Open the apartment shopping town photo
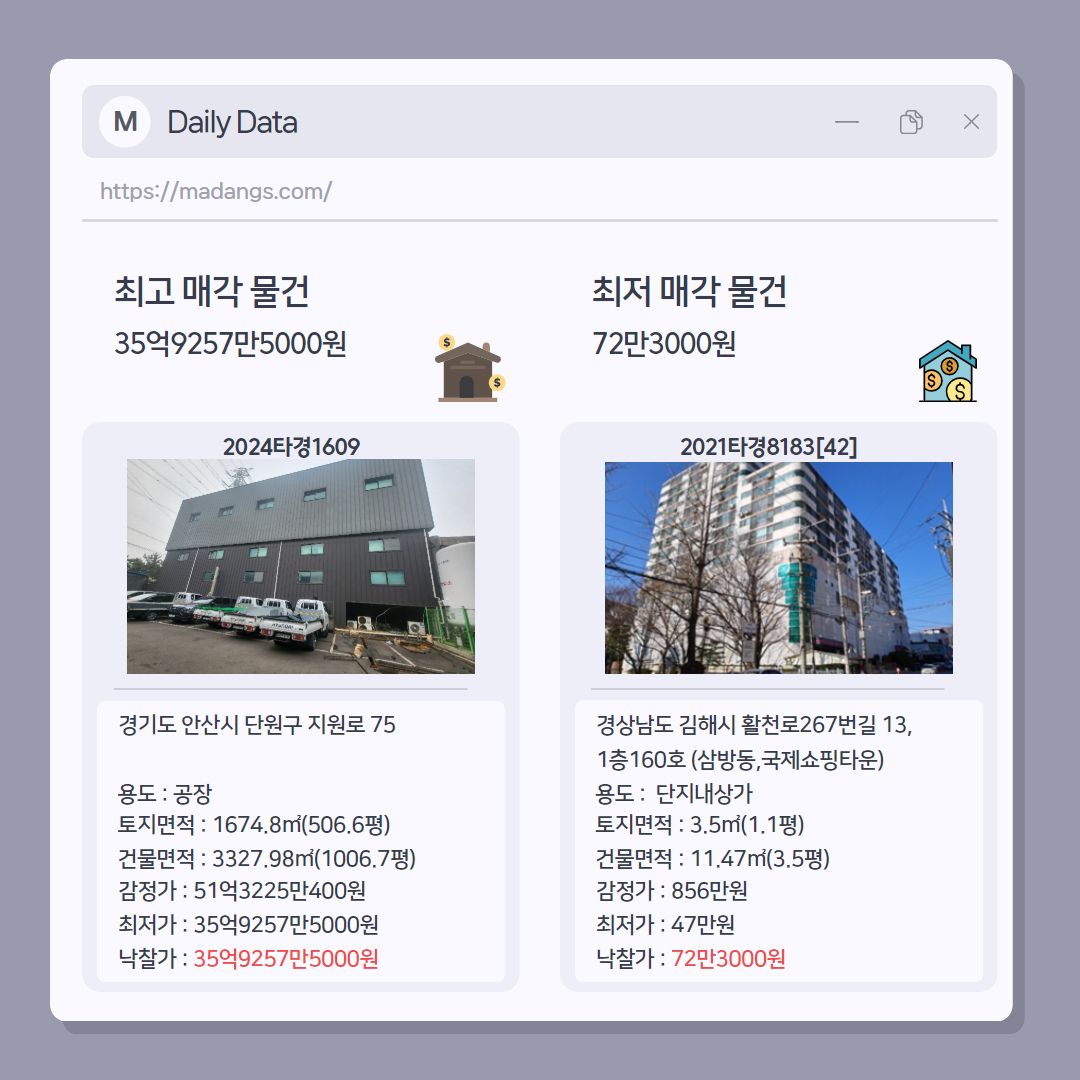 tap(778, 568)
